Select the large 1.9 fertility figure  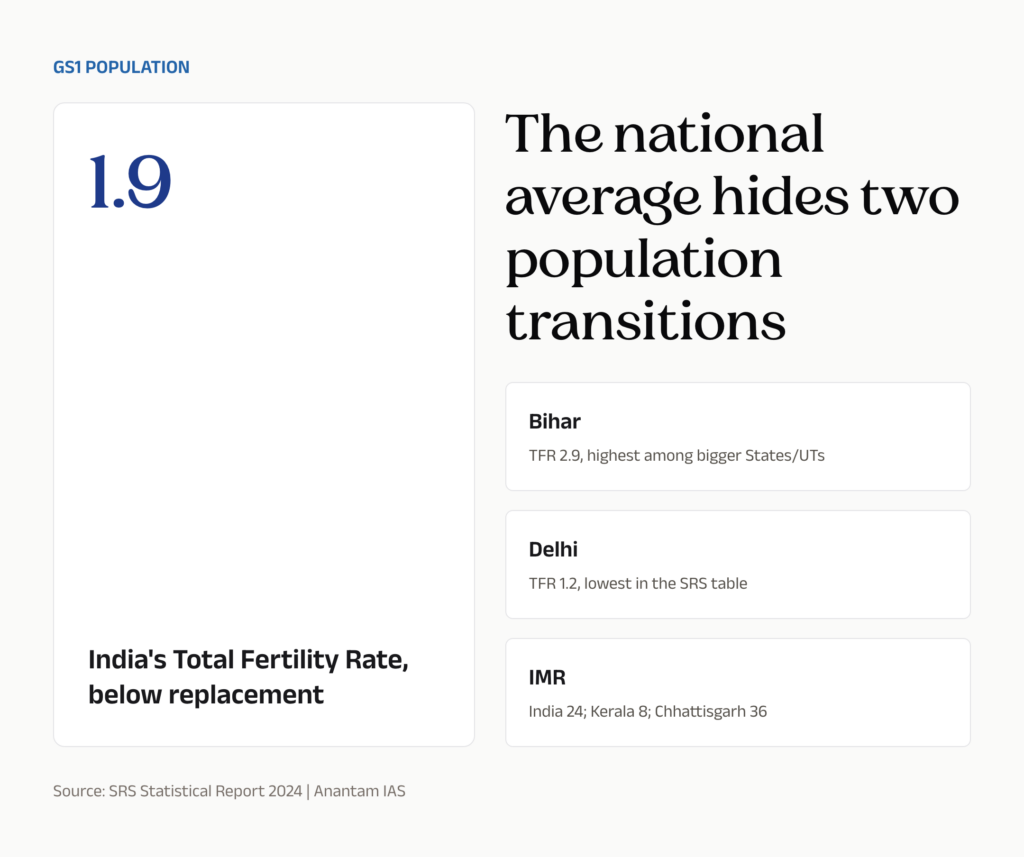[x=130, y=182]
